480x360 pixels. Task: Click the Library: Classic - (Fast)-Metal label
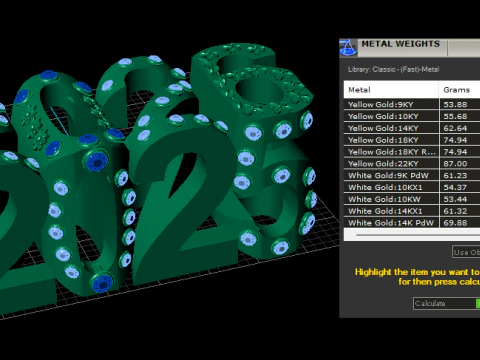coord(393,69)
